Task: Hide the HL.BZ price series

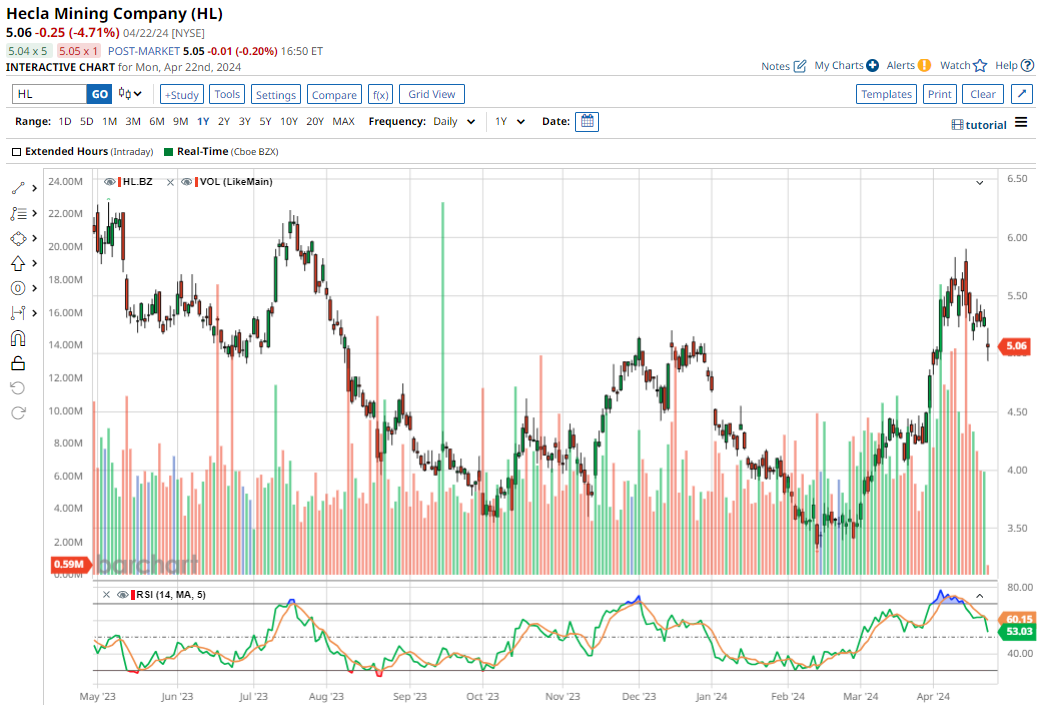Action: coord(110,182)
